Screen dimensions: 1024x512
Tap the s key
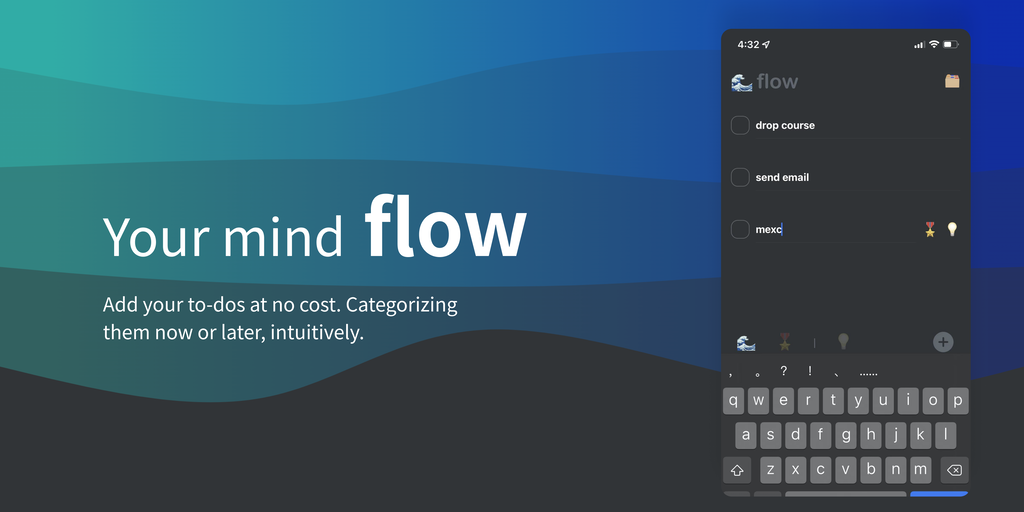click(771, 435)
